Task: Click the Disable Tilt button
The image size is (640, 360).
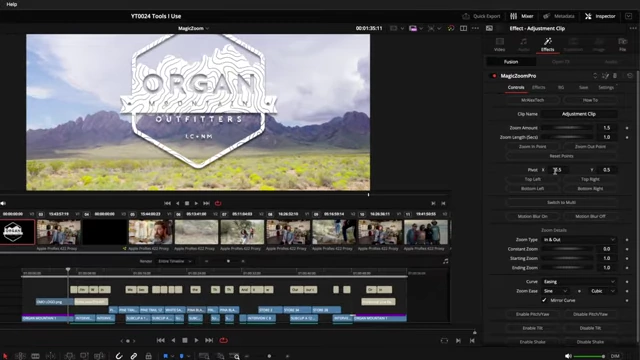Action: [x=590, y=328]
